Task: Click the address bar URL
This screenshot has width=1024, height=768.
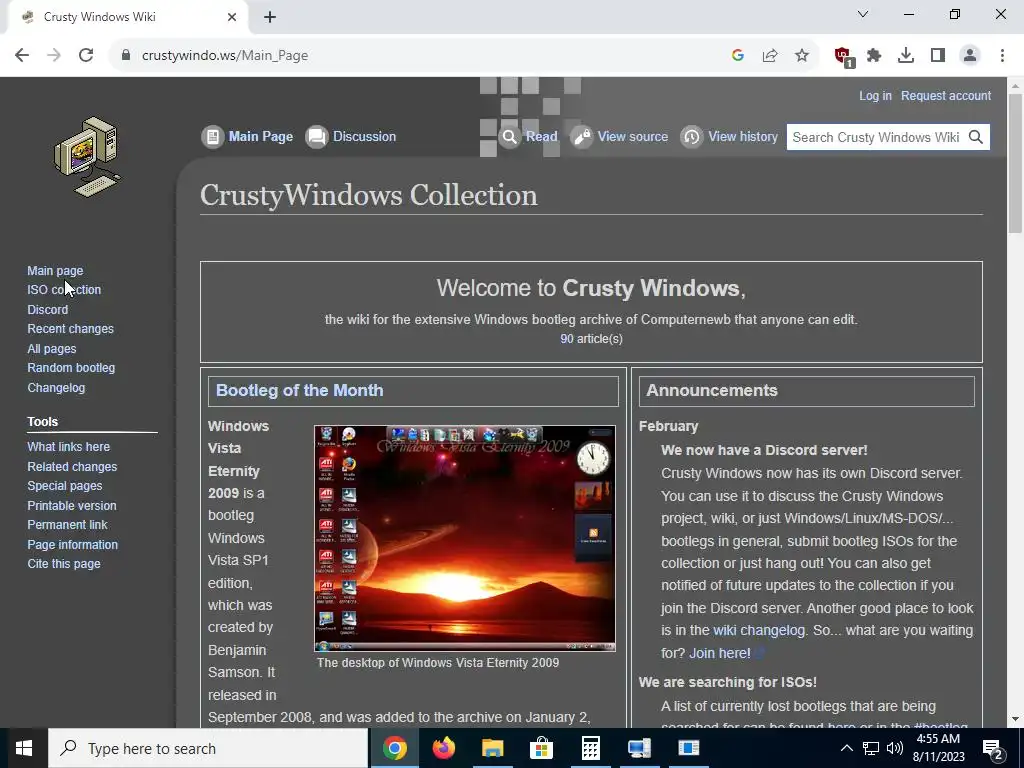Action: point(225,56)
